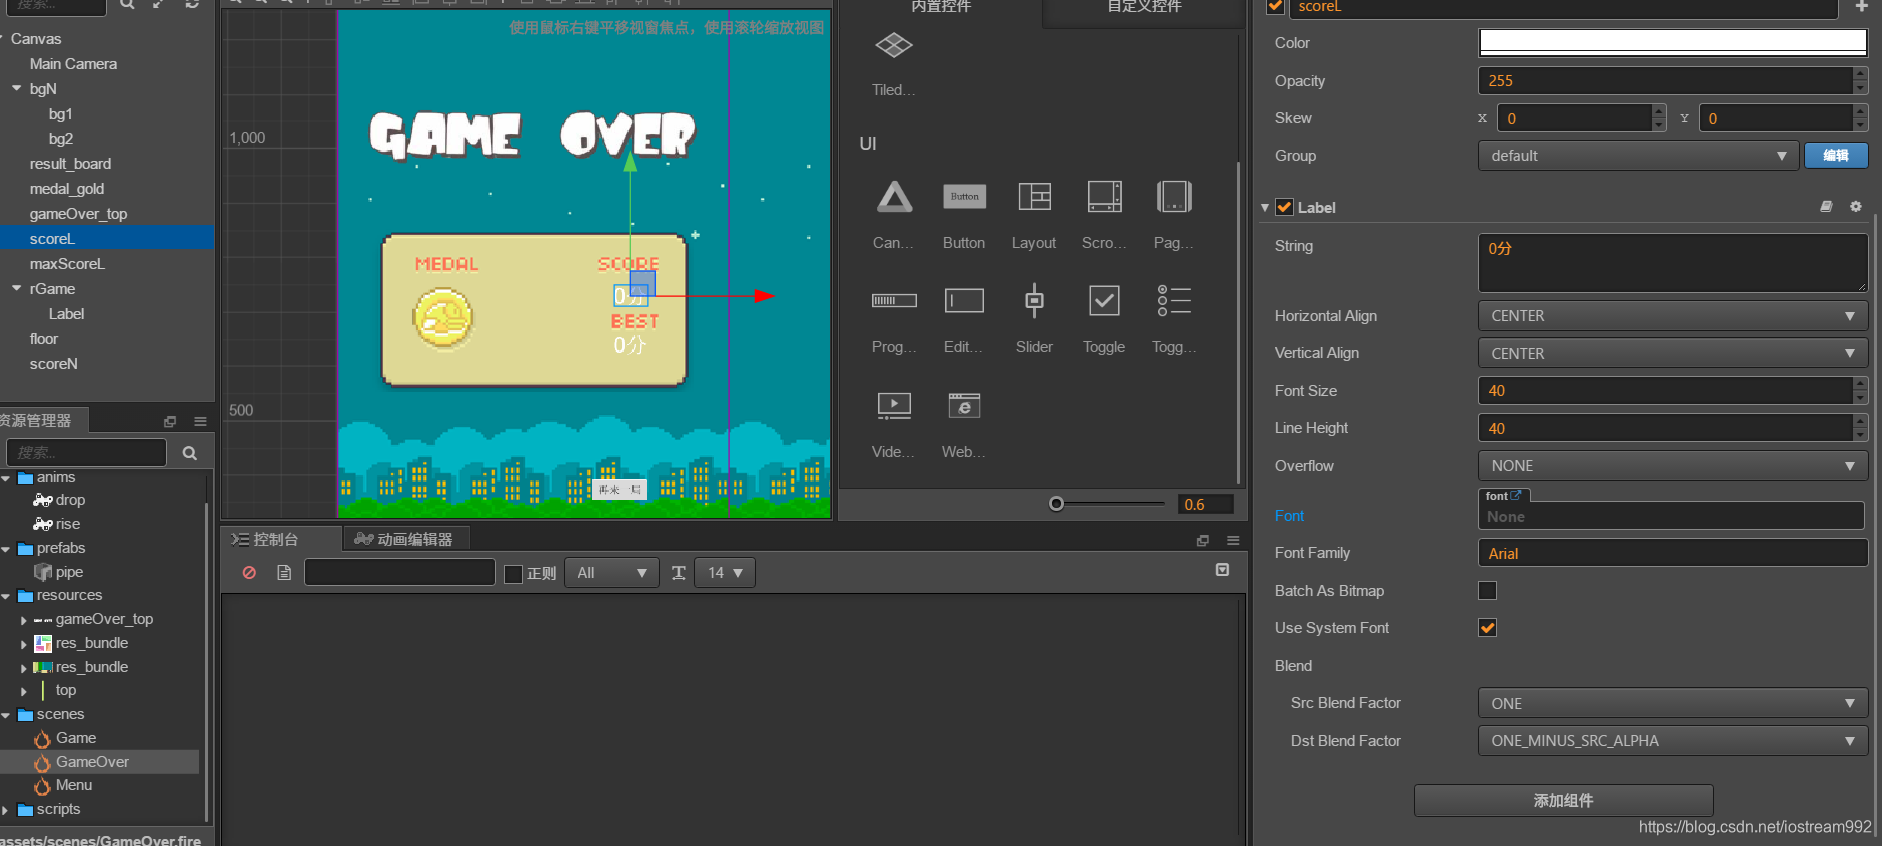Screen dimensions: 1882x846
Task: Choose the Layout control icon
Action: tap(1034, 197)
